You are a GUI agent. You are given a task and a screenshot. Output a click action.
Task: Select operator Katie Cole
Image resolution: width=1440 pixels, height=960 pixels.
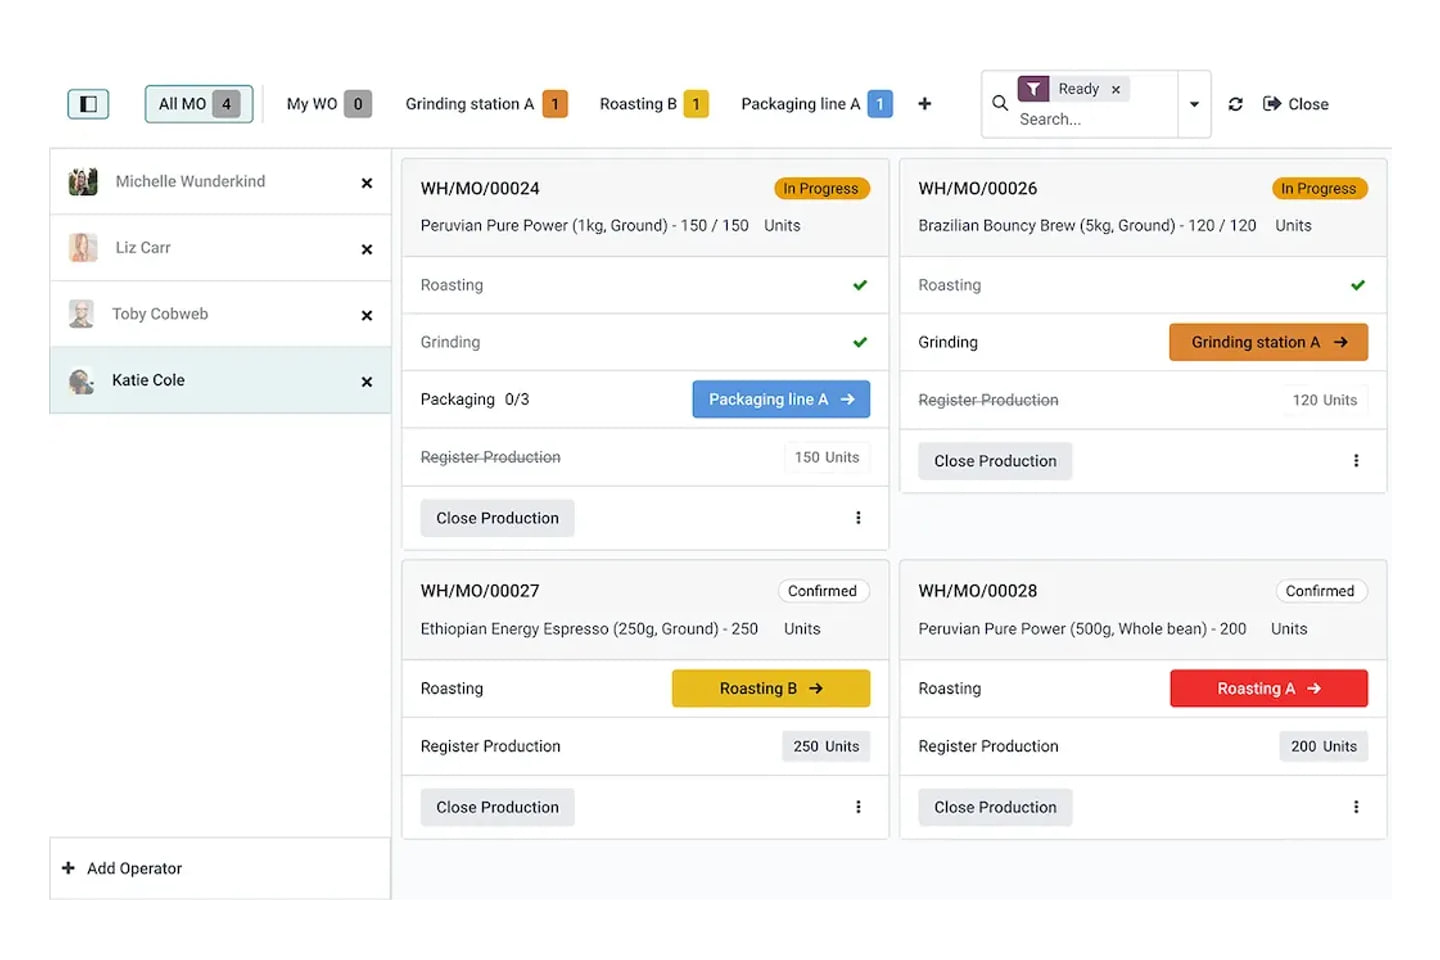point(220,380)
